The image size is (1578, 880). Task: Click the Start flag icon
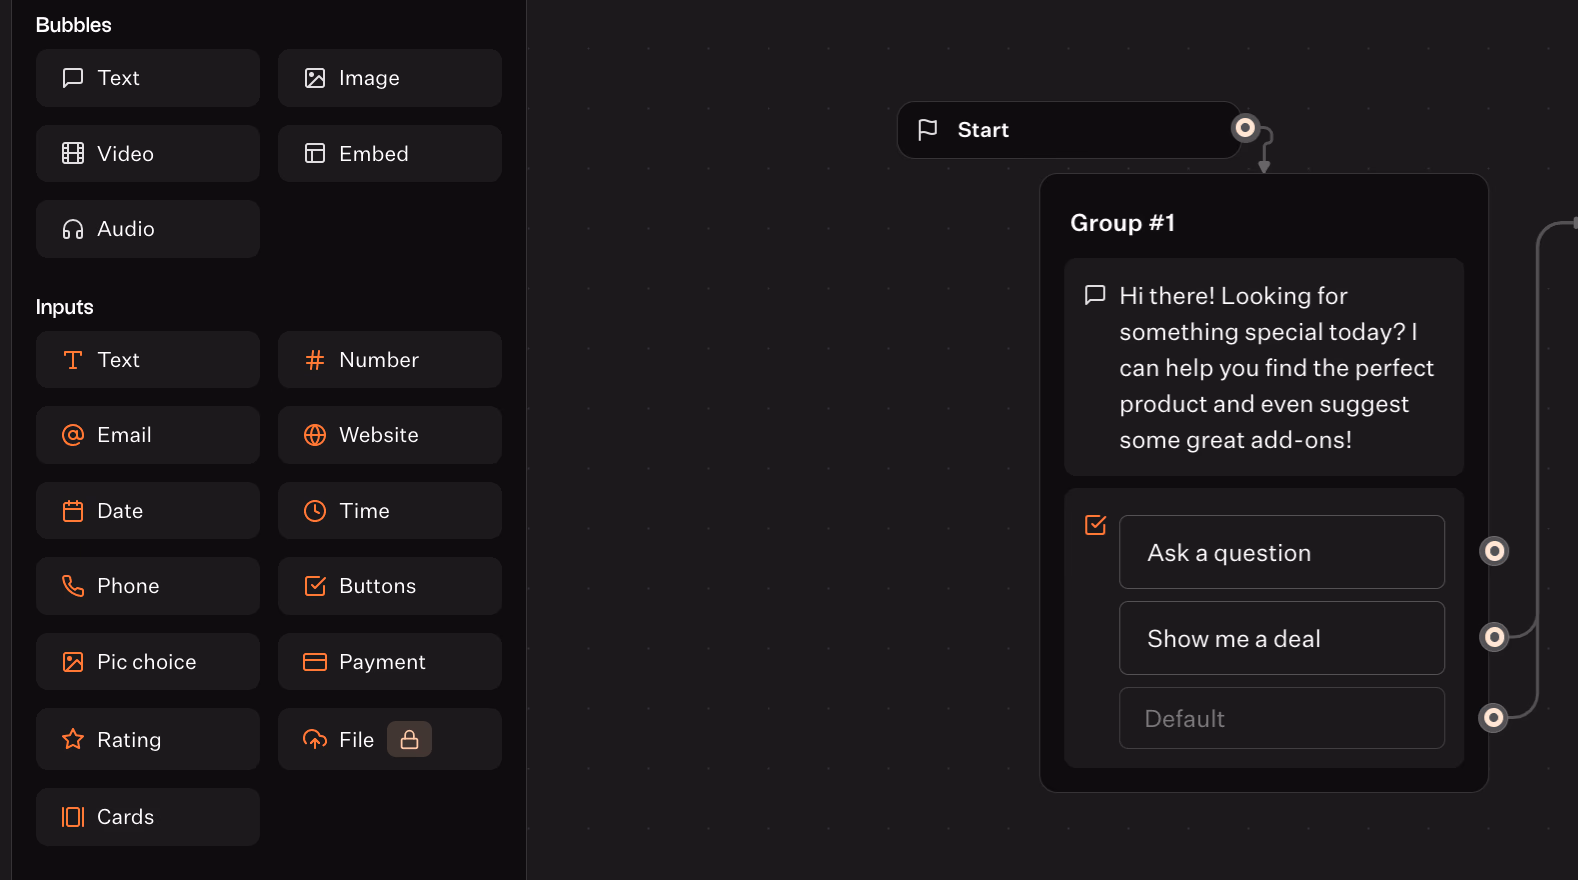(928, 130)
